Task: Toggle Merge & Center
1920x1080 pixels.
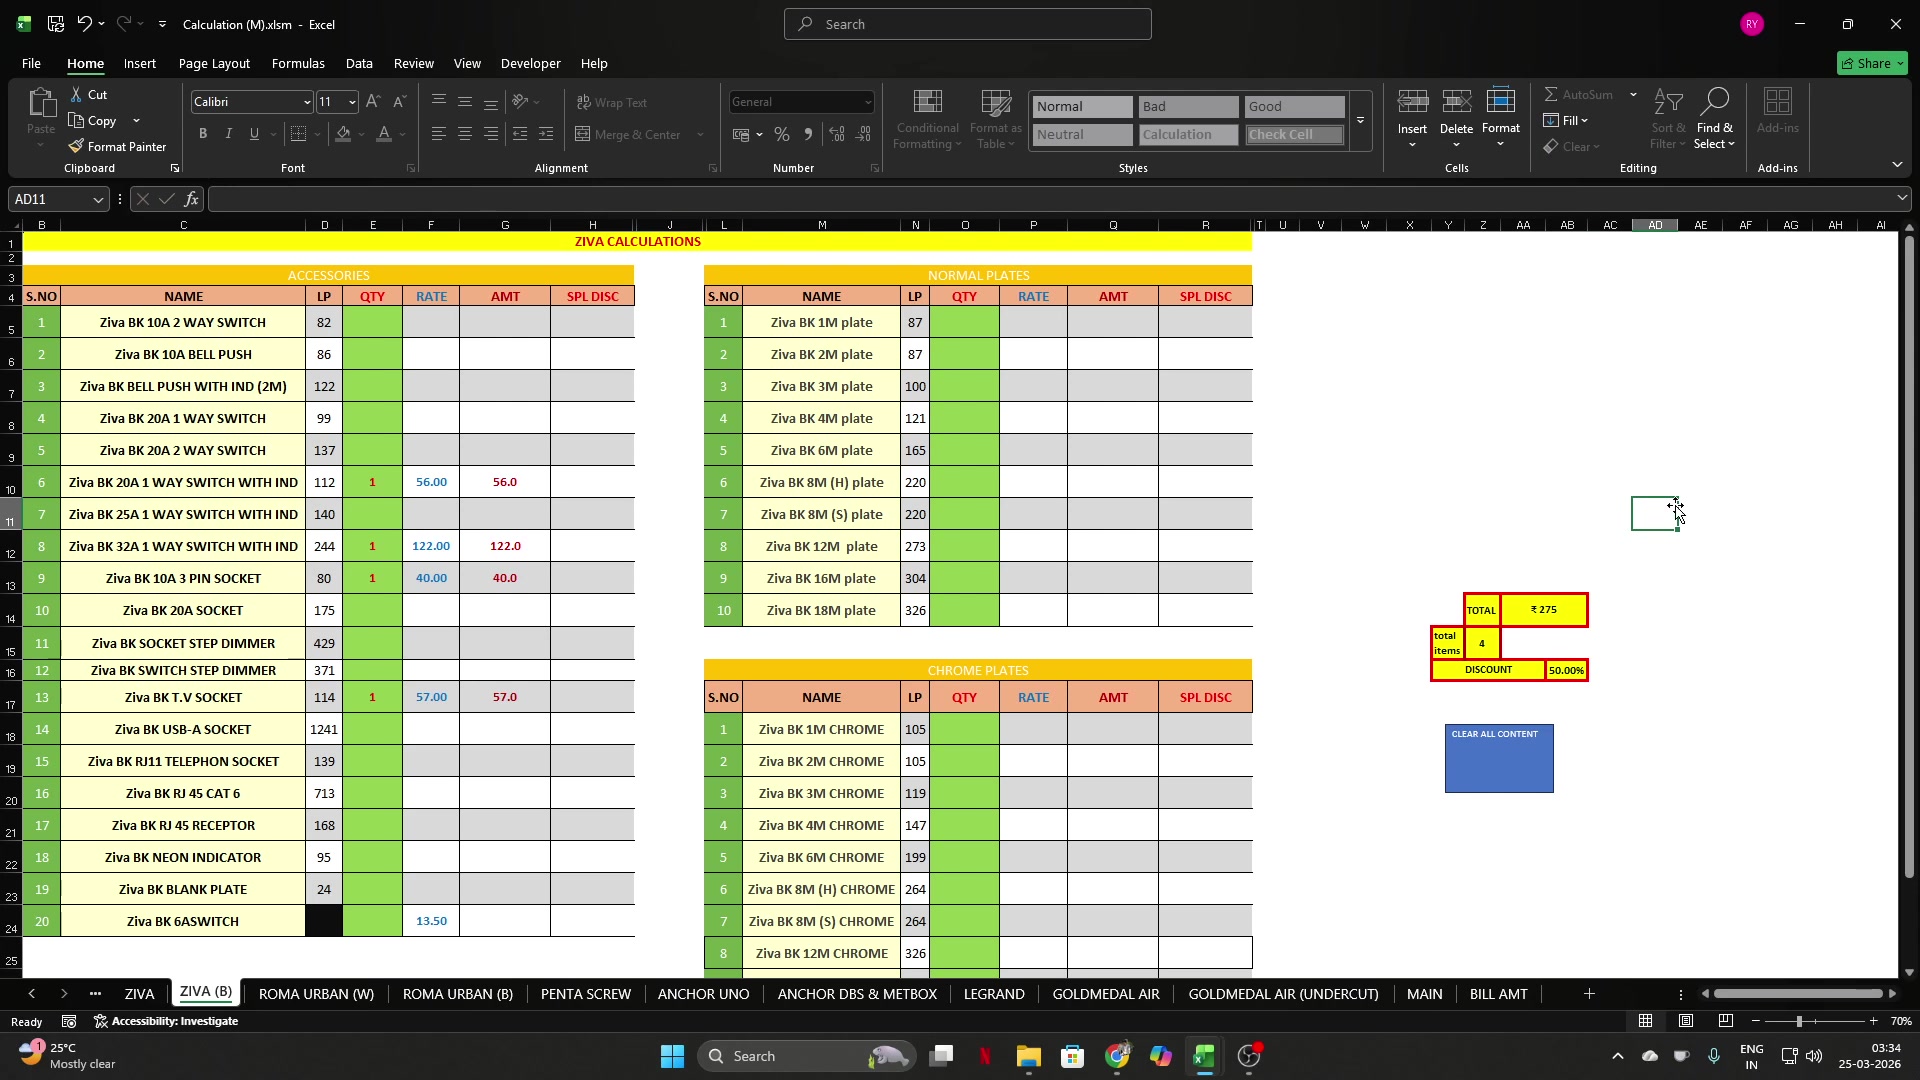Action: click(x=629, y=134)
